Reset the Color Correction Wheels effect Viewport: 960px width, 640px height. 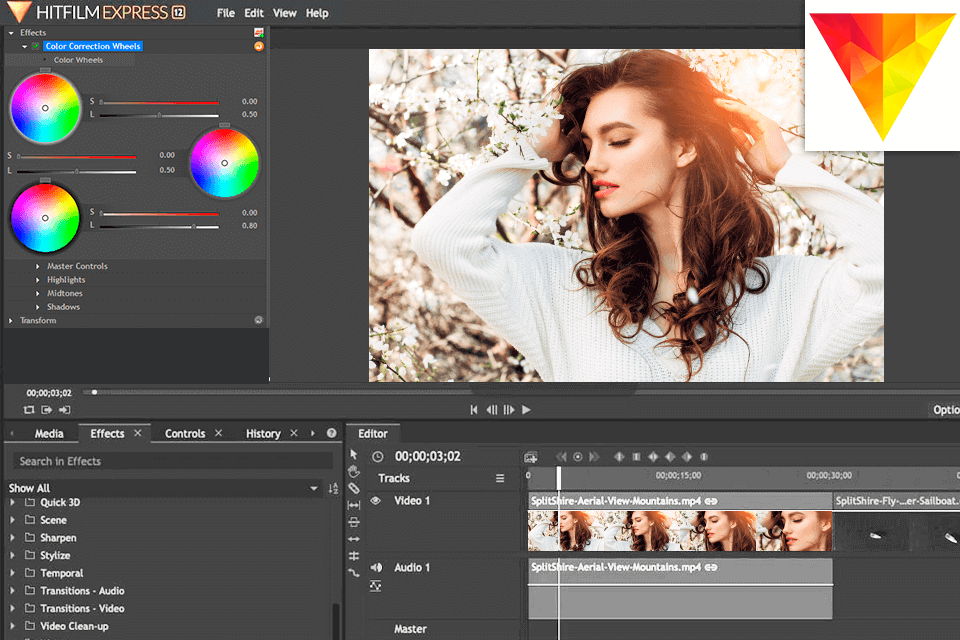point(259,47)
